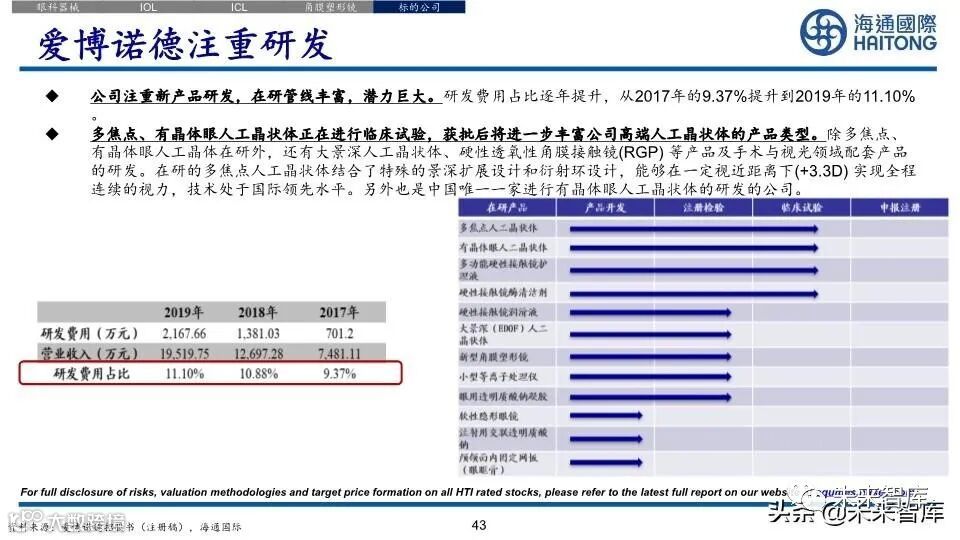
Task: Click the 申报注册 pipeline header
Action: click(x=899, y=208)
